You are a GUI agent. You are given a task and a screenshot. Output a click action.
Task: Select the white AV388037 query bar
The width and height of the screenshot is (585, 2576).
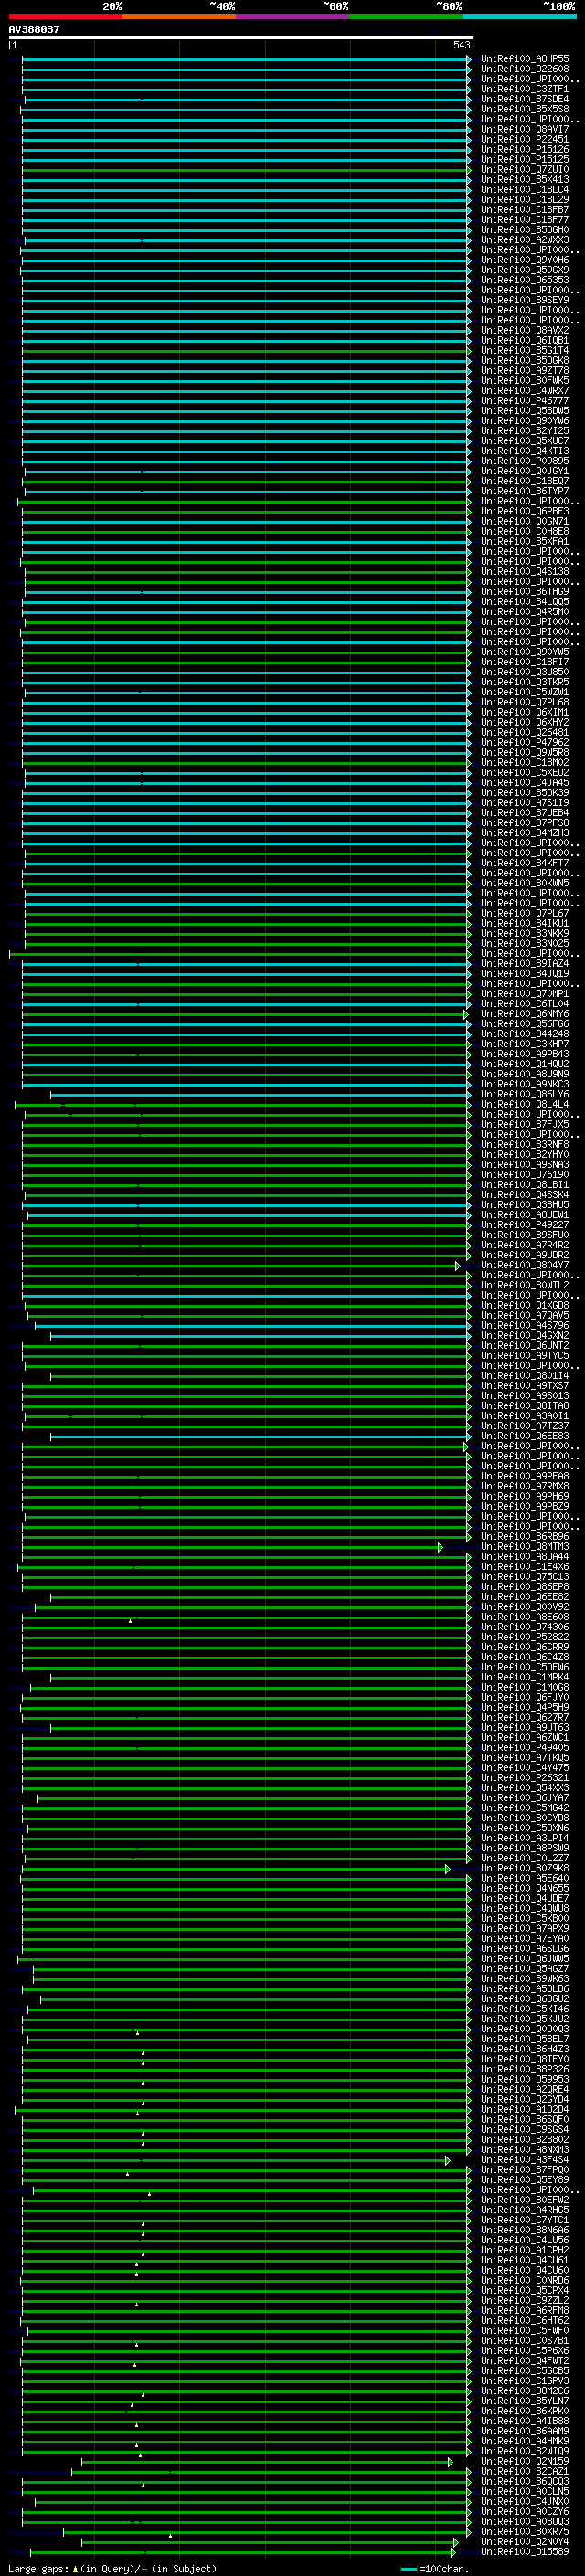click(240, 37)
